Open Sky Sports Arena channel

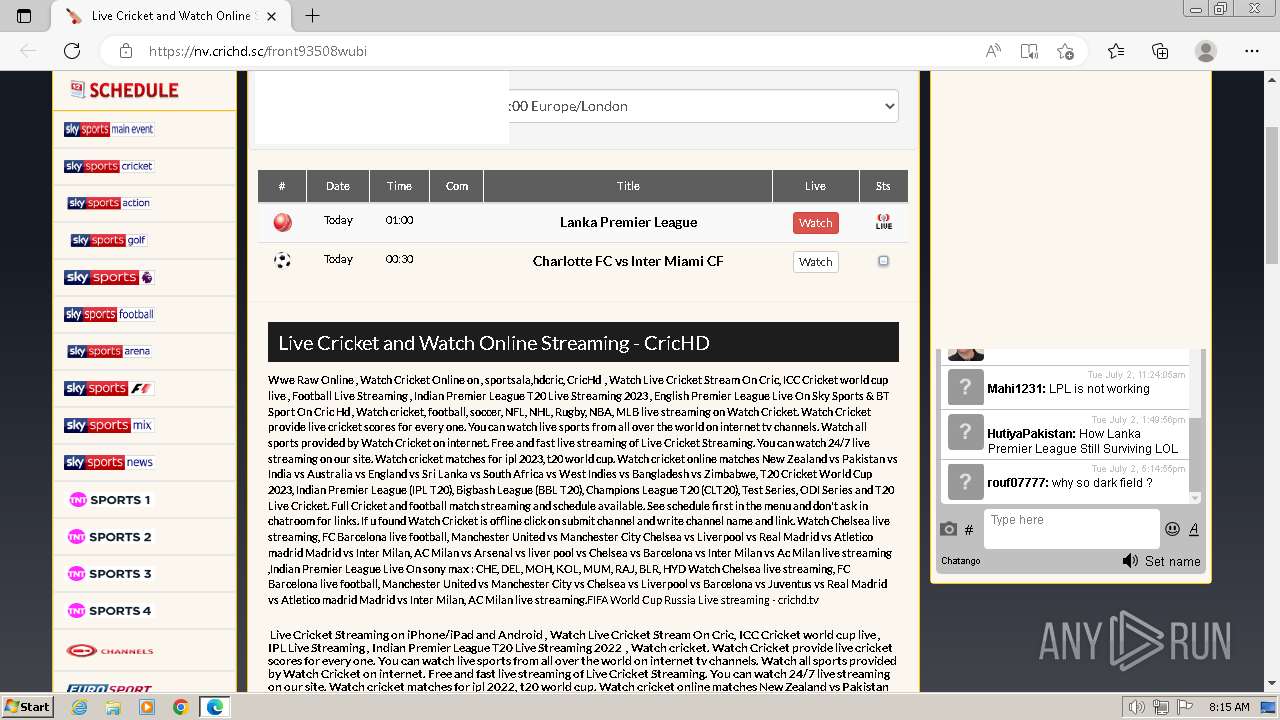coord(109,351)
